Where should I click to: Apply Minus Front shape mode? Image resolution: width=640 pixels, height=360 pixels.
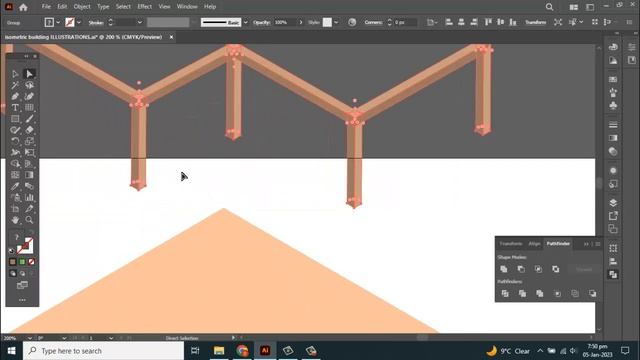click(x=521, y=269)
